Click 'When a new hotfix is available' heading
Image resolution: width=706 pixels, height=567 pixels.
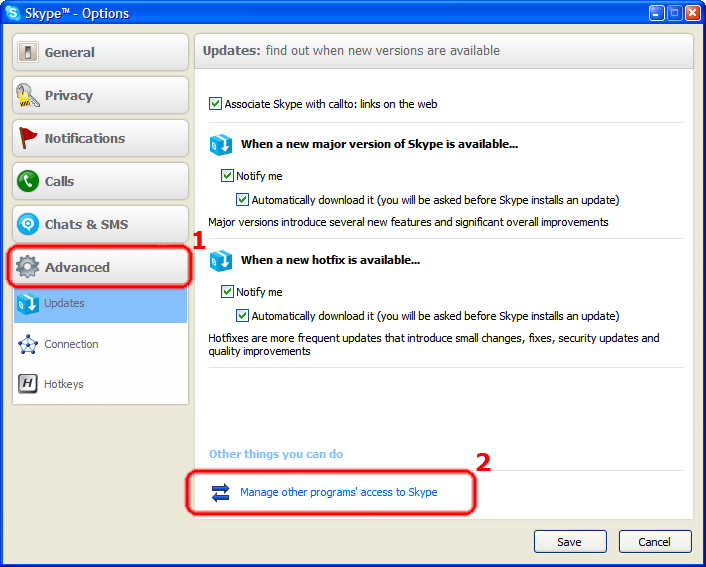(330, 260)
